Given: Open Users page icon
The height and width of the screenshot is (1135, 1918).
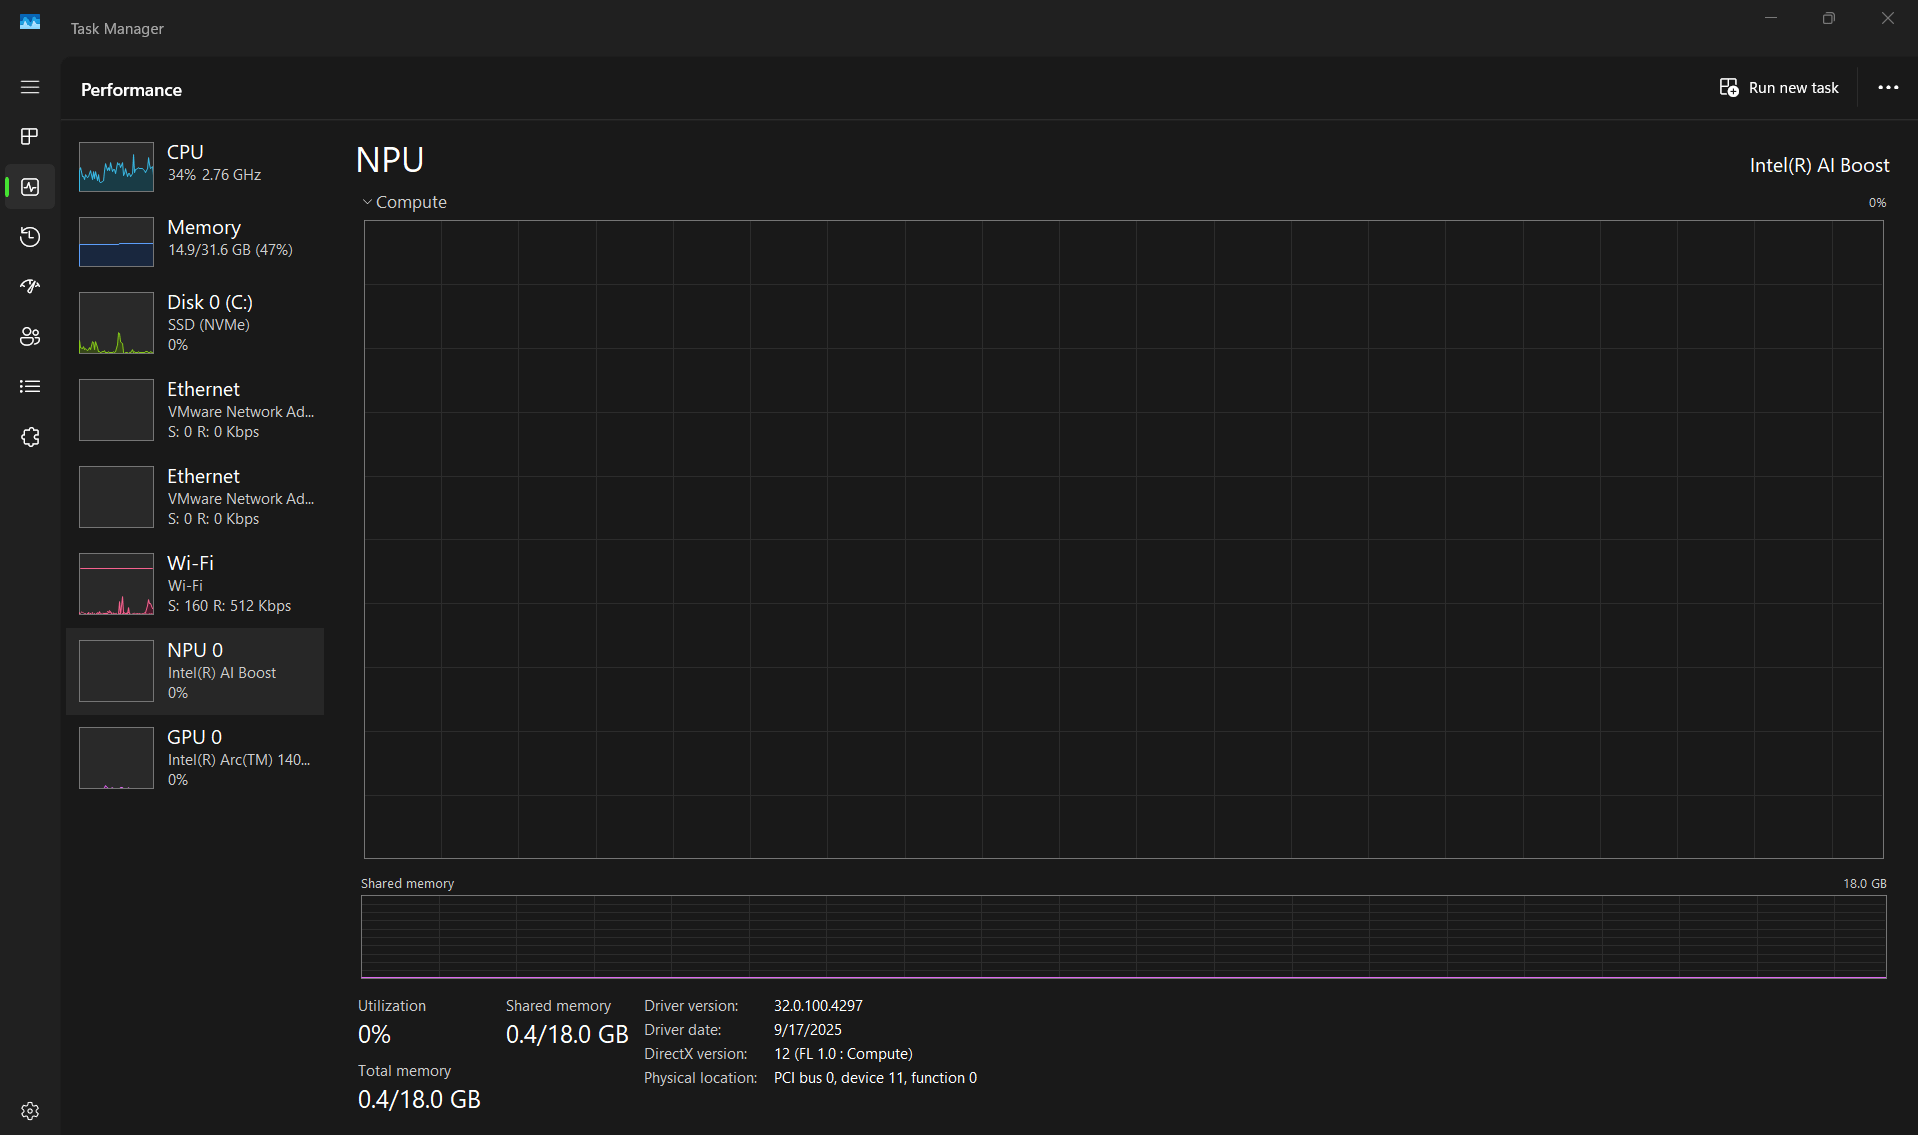Looking at the screenshot, I should click(x=30, y=337).
